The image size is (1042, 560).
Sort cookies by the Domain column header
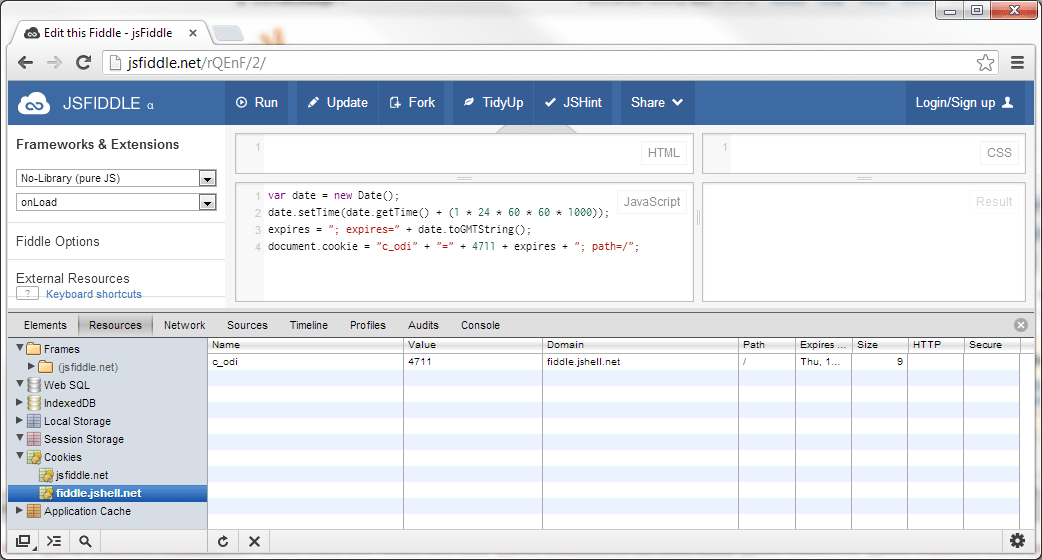640,345
